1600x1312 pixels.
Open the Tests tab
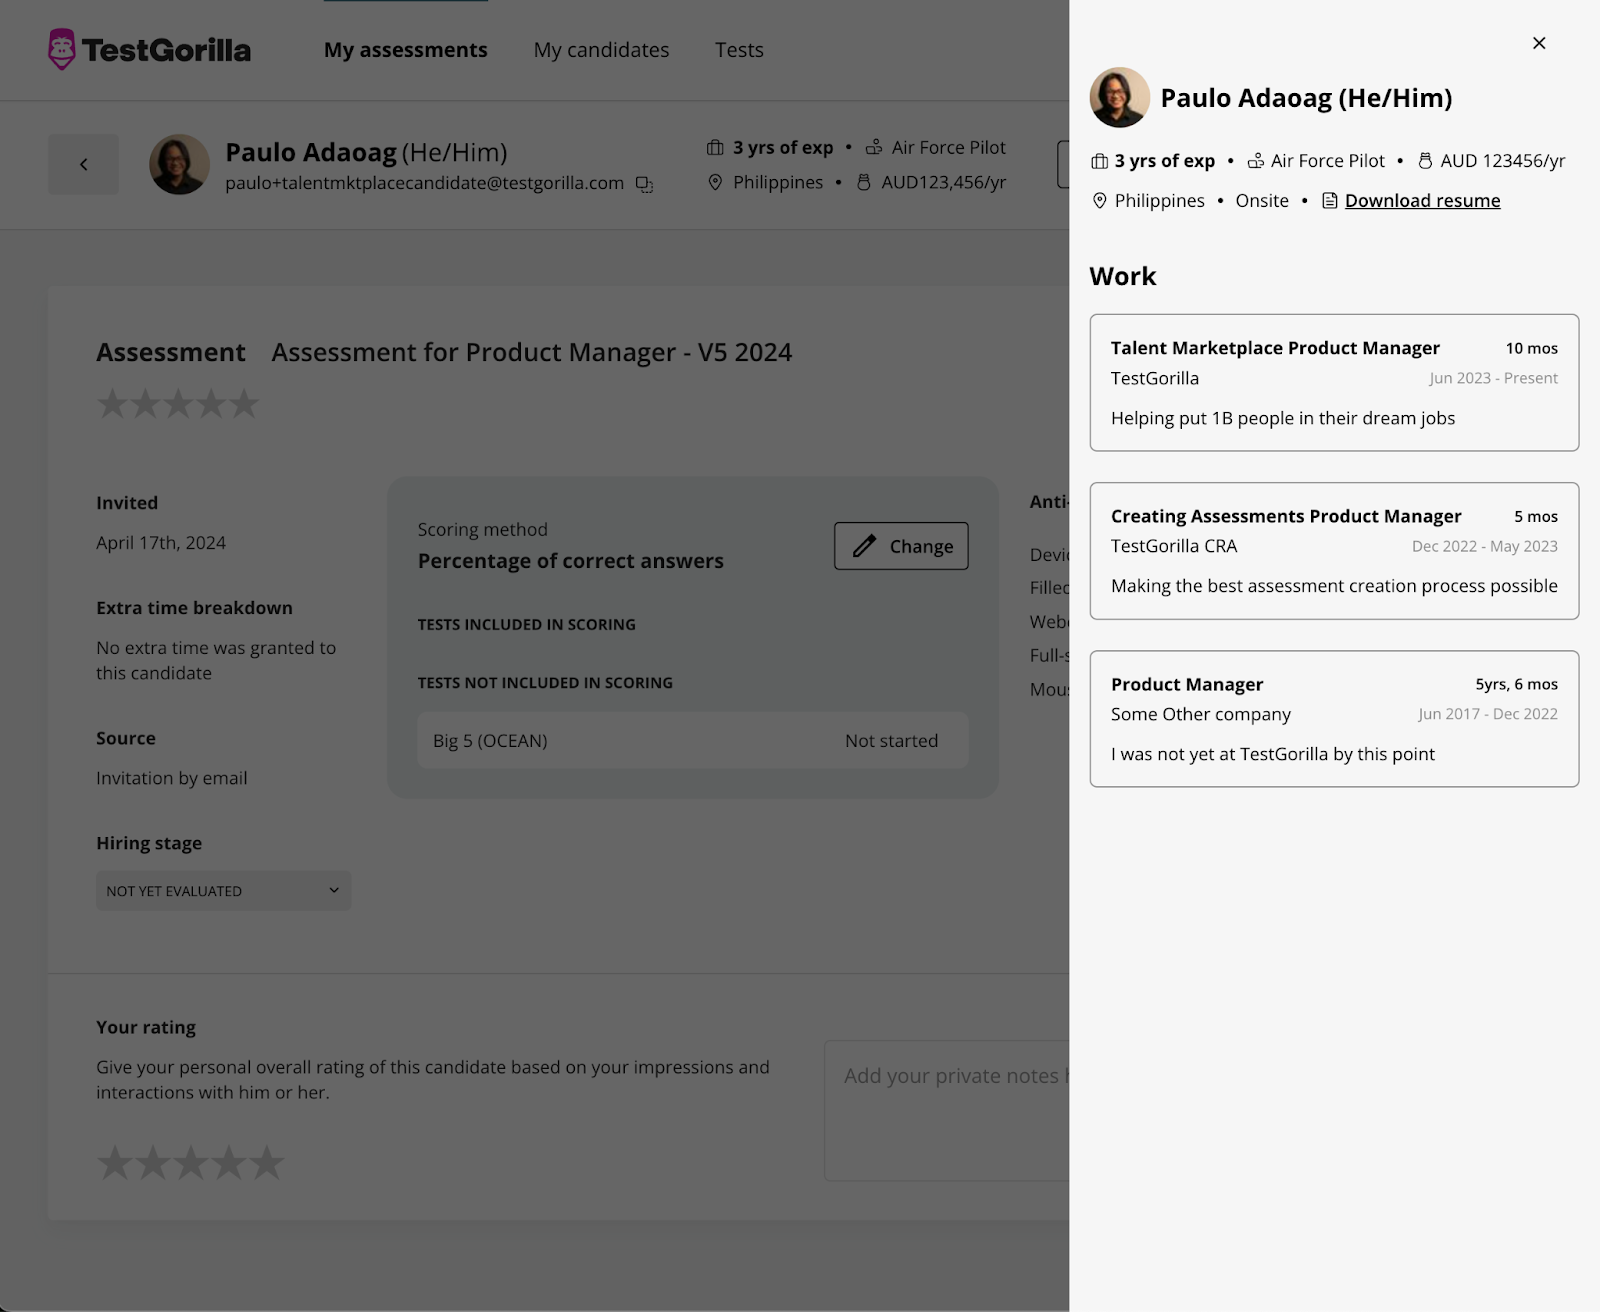(739, 50)
